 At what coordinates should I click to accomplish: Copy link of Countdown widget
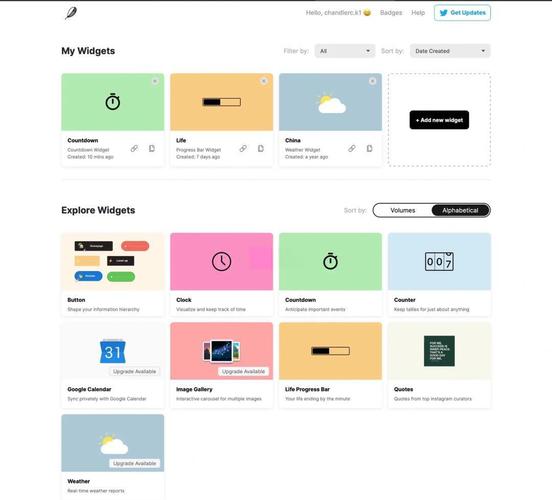(134, 149)
